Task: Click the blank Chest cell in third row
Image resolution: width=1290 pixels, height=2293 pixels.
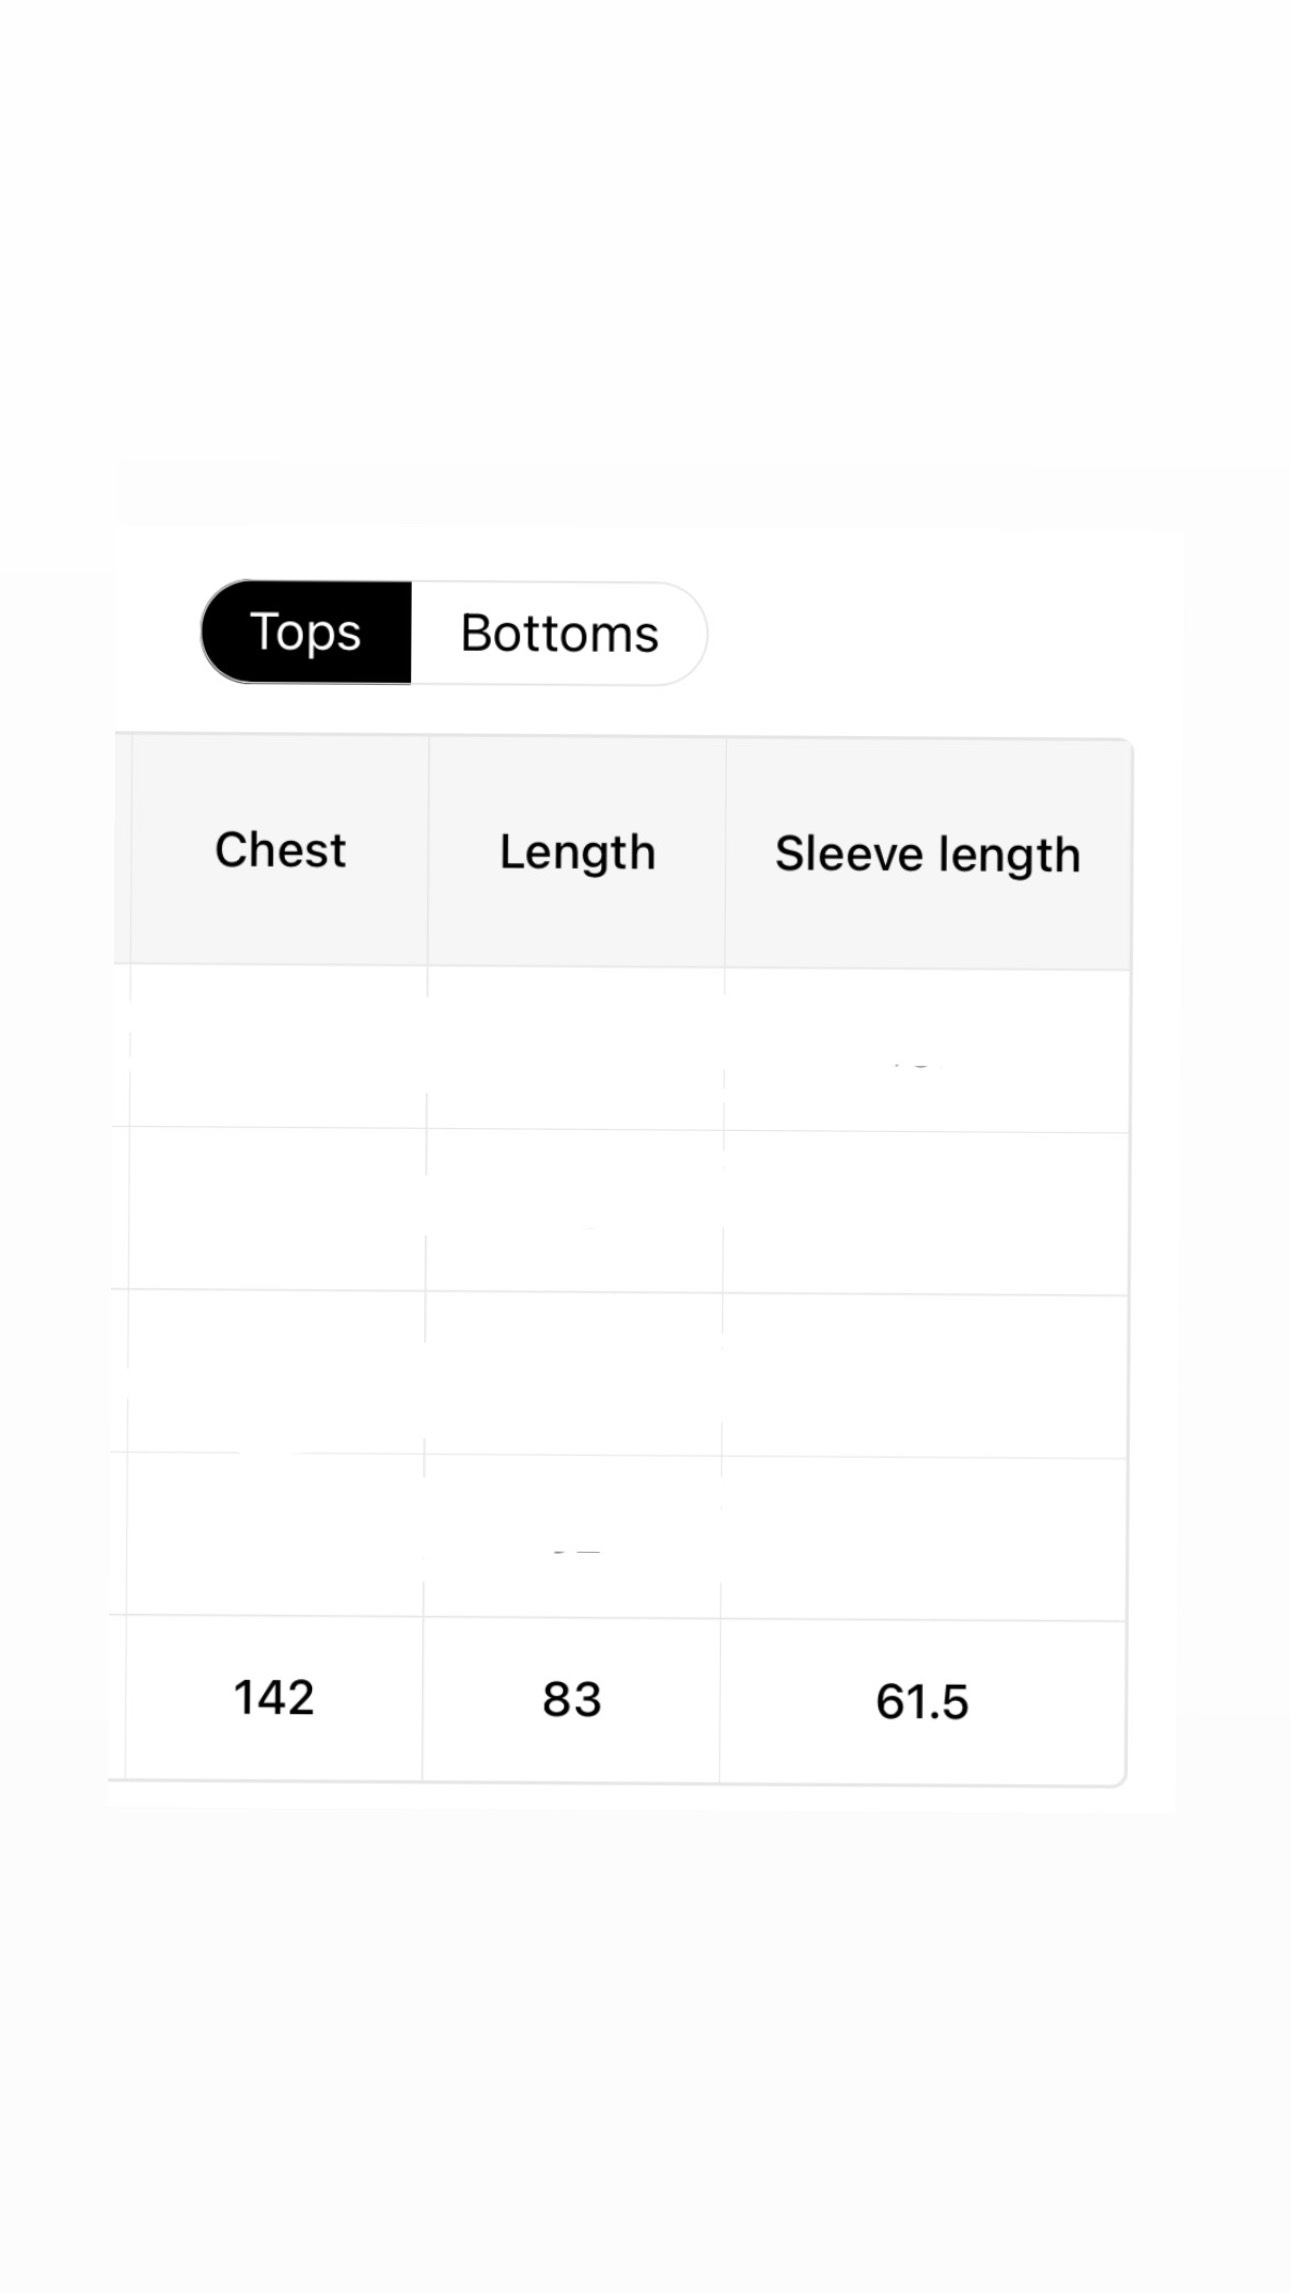Action: 276,1371
